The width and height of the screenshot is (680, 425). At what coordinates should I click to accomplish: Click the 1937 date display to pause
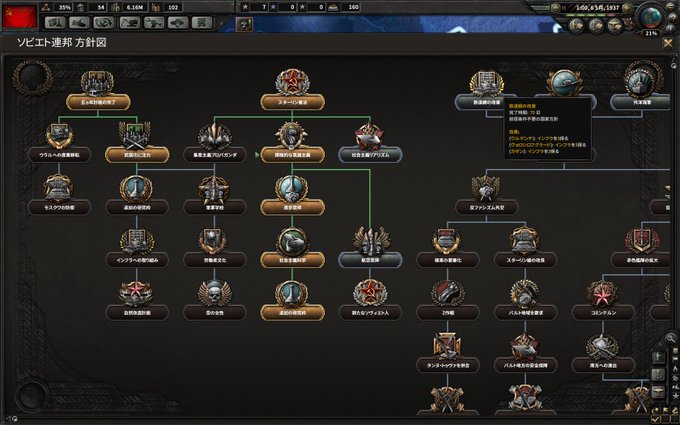coord(597,8)
